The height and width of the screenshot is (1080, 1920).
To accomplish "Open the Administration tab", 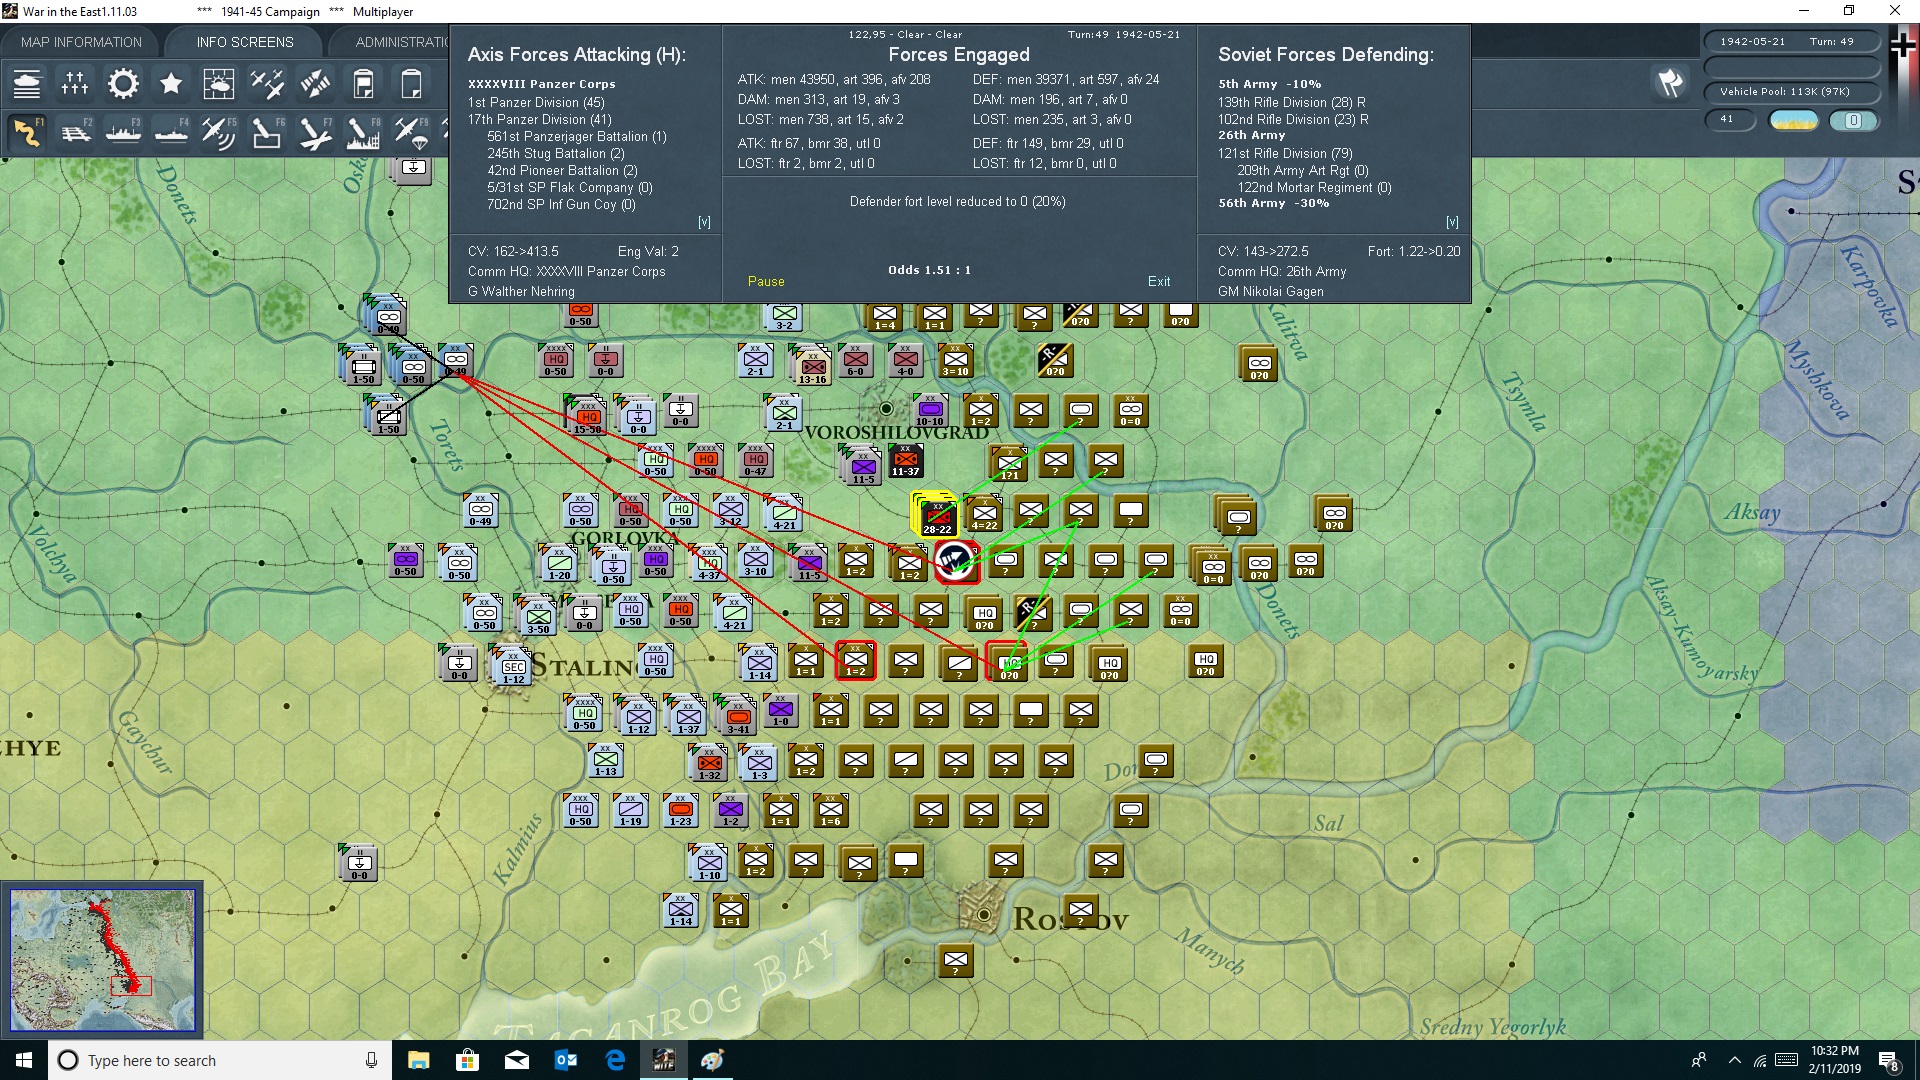I will pos(402,42).
